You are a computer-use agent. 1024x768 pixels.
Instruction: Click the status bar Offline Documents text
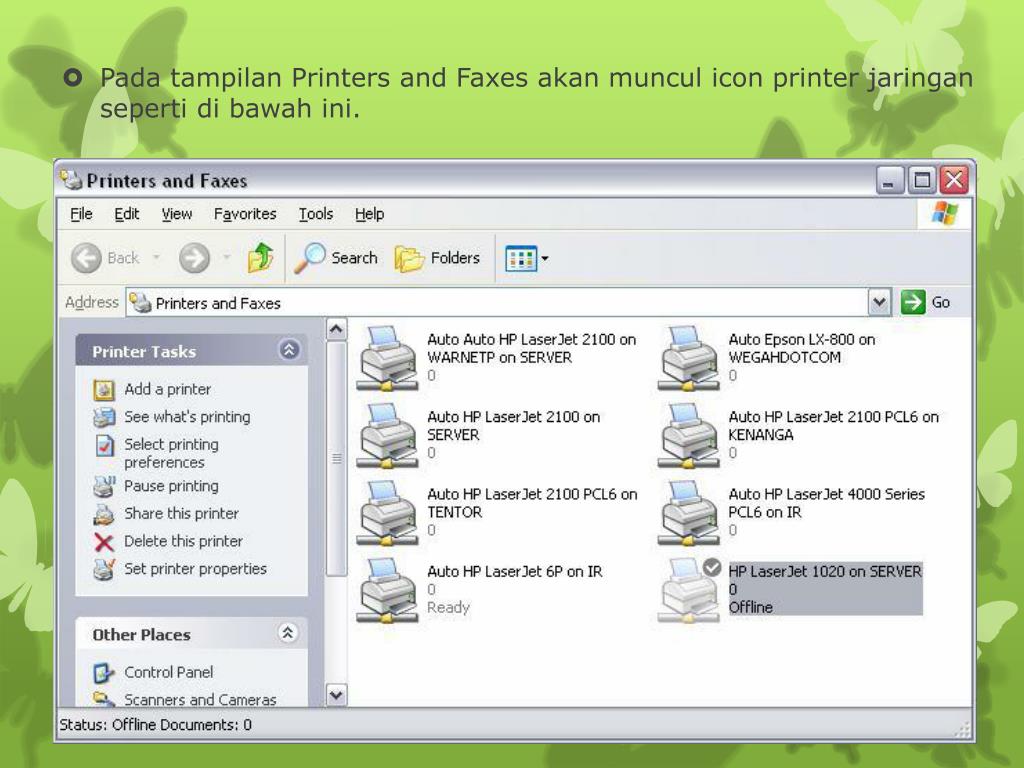coord(155,725)
